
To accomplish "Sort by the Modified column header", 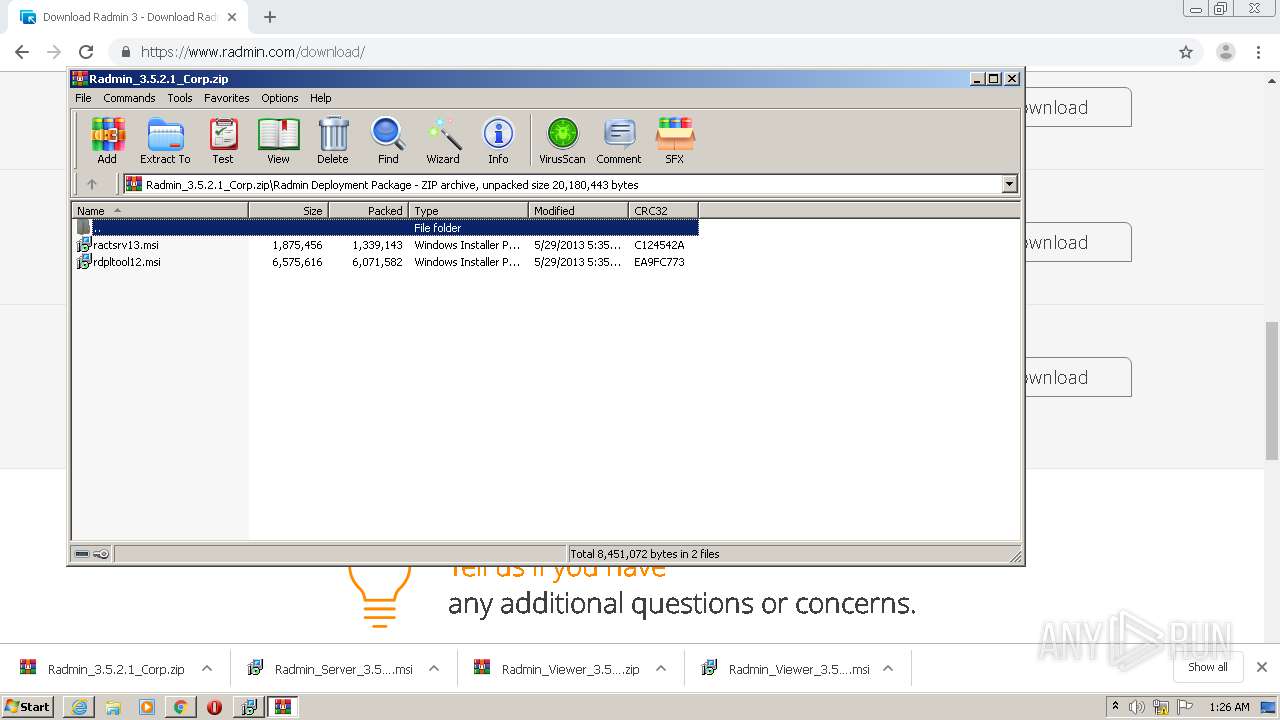I will 578,210.
